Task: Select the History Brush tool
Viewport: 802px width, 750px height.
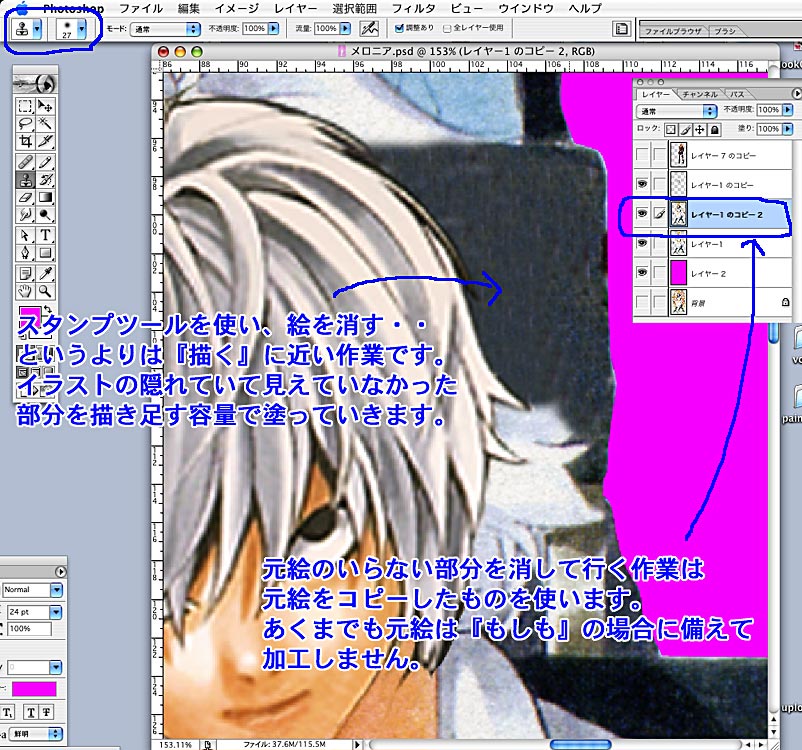Action: pyautogui.click(x=45, y=180)
